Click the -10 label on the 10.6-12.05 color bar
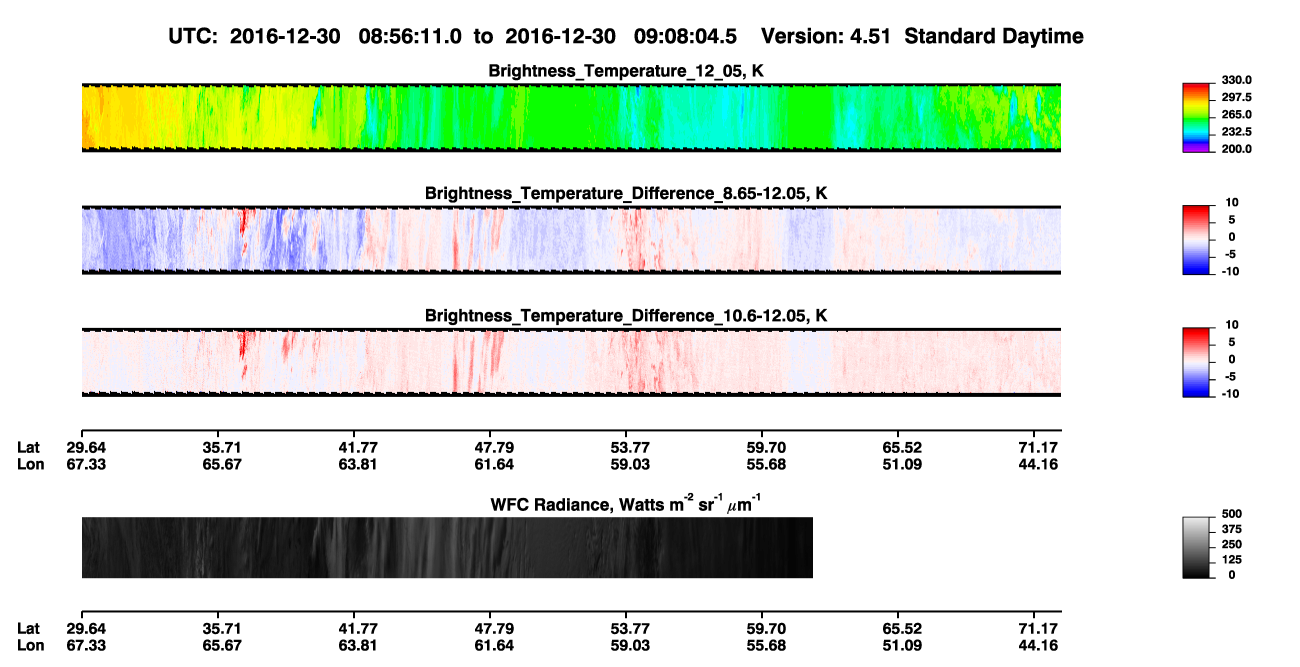1300x667 pixels. point(1232,393)
